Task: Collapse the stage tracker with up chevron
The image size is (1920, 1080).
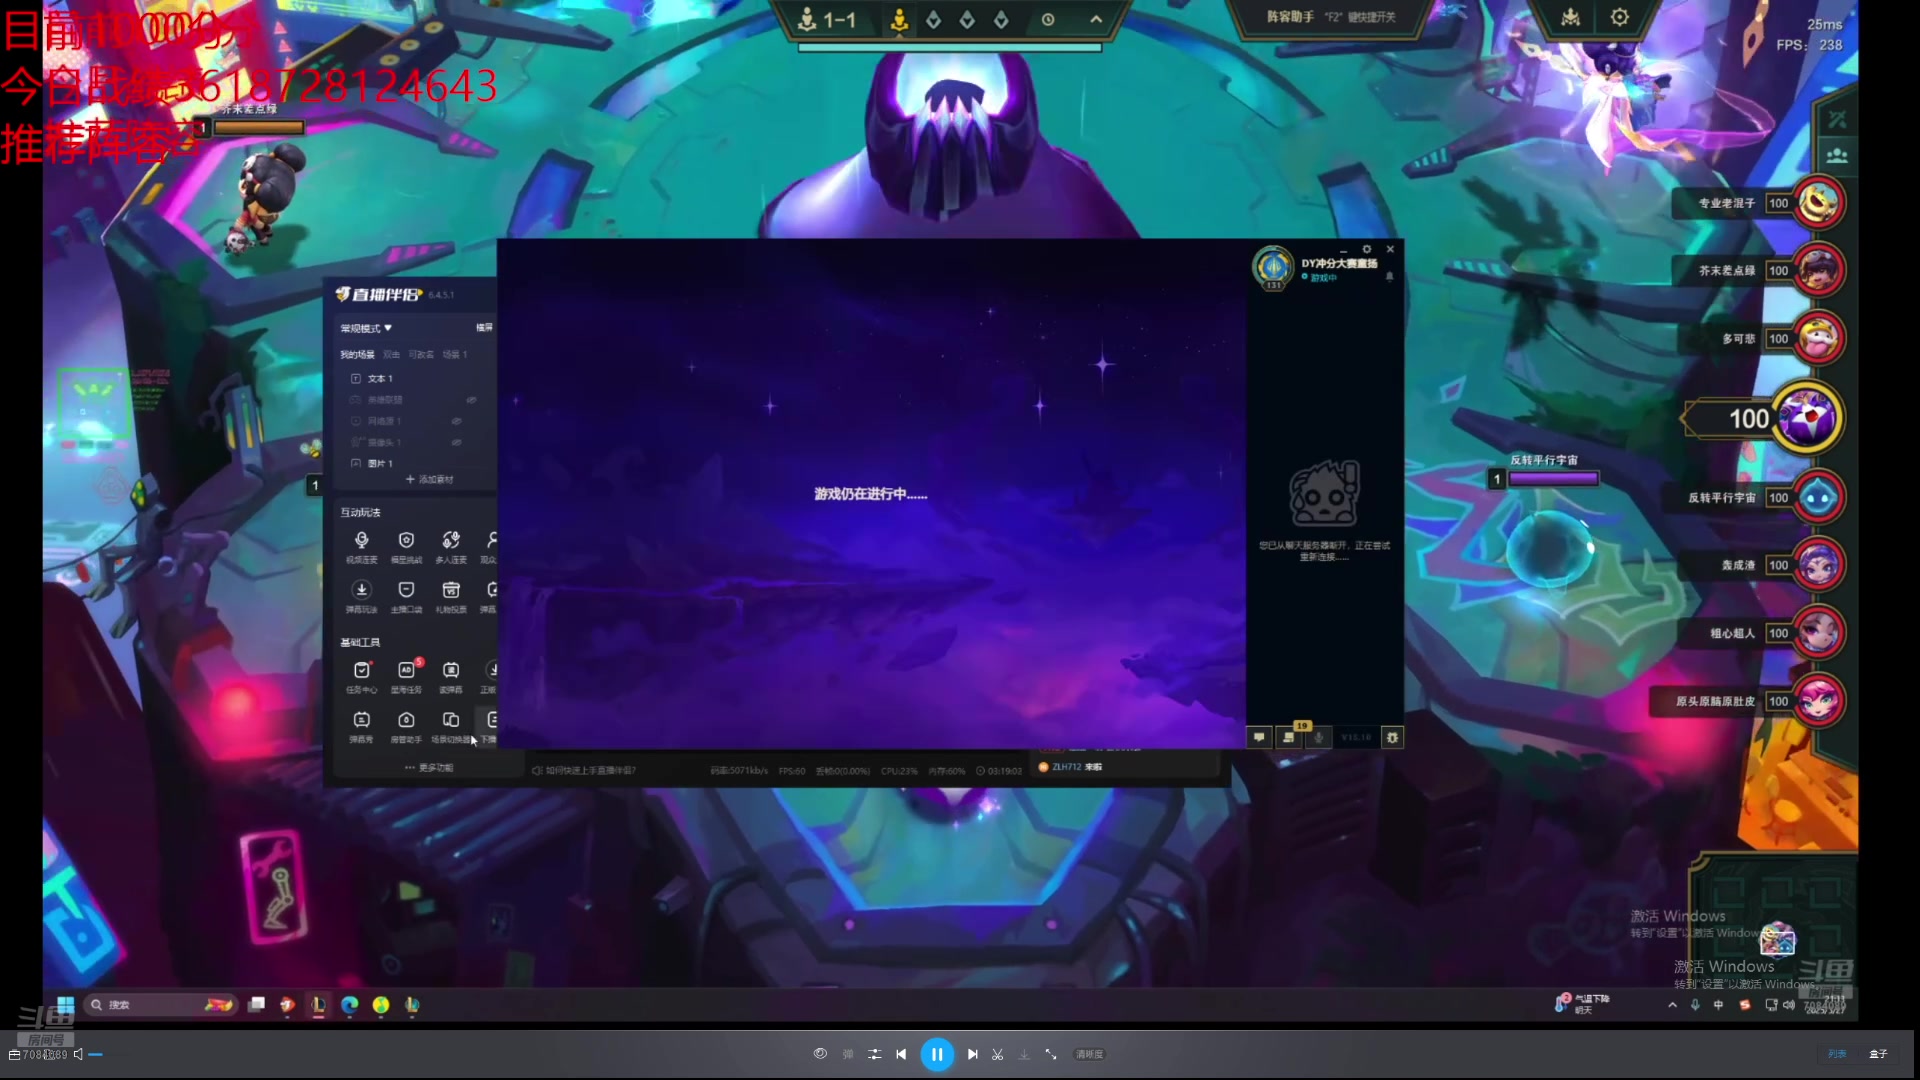Action: [x=1096, y=20]
